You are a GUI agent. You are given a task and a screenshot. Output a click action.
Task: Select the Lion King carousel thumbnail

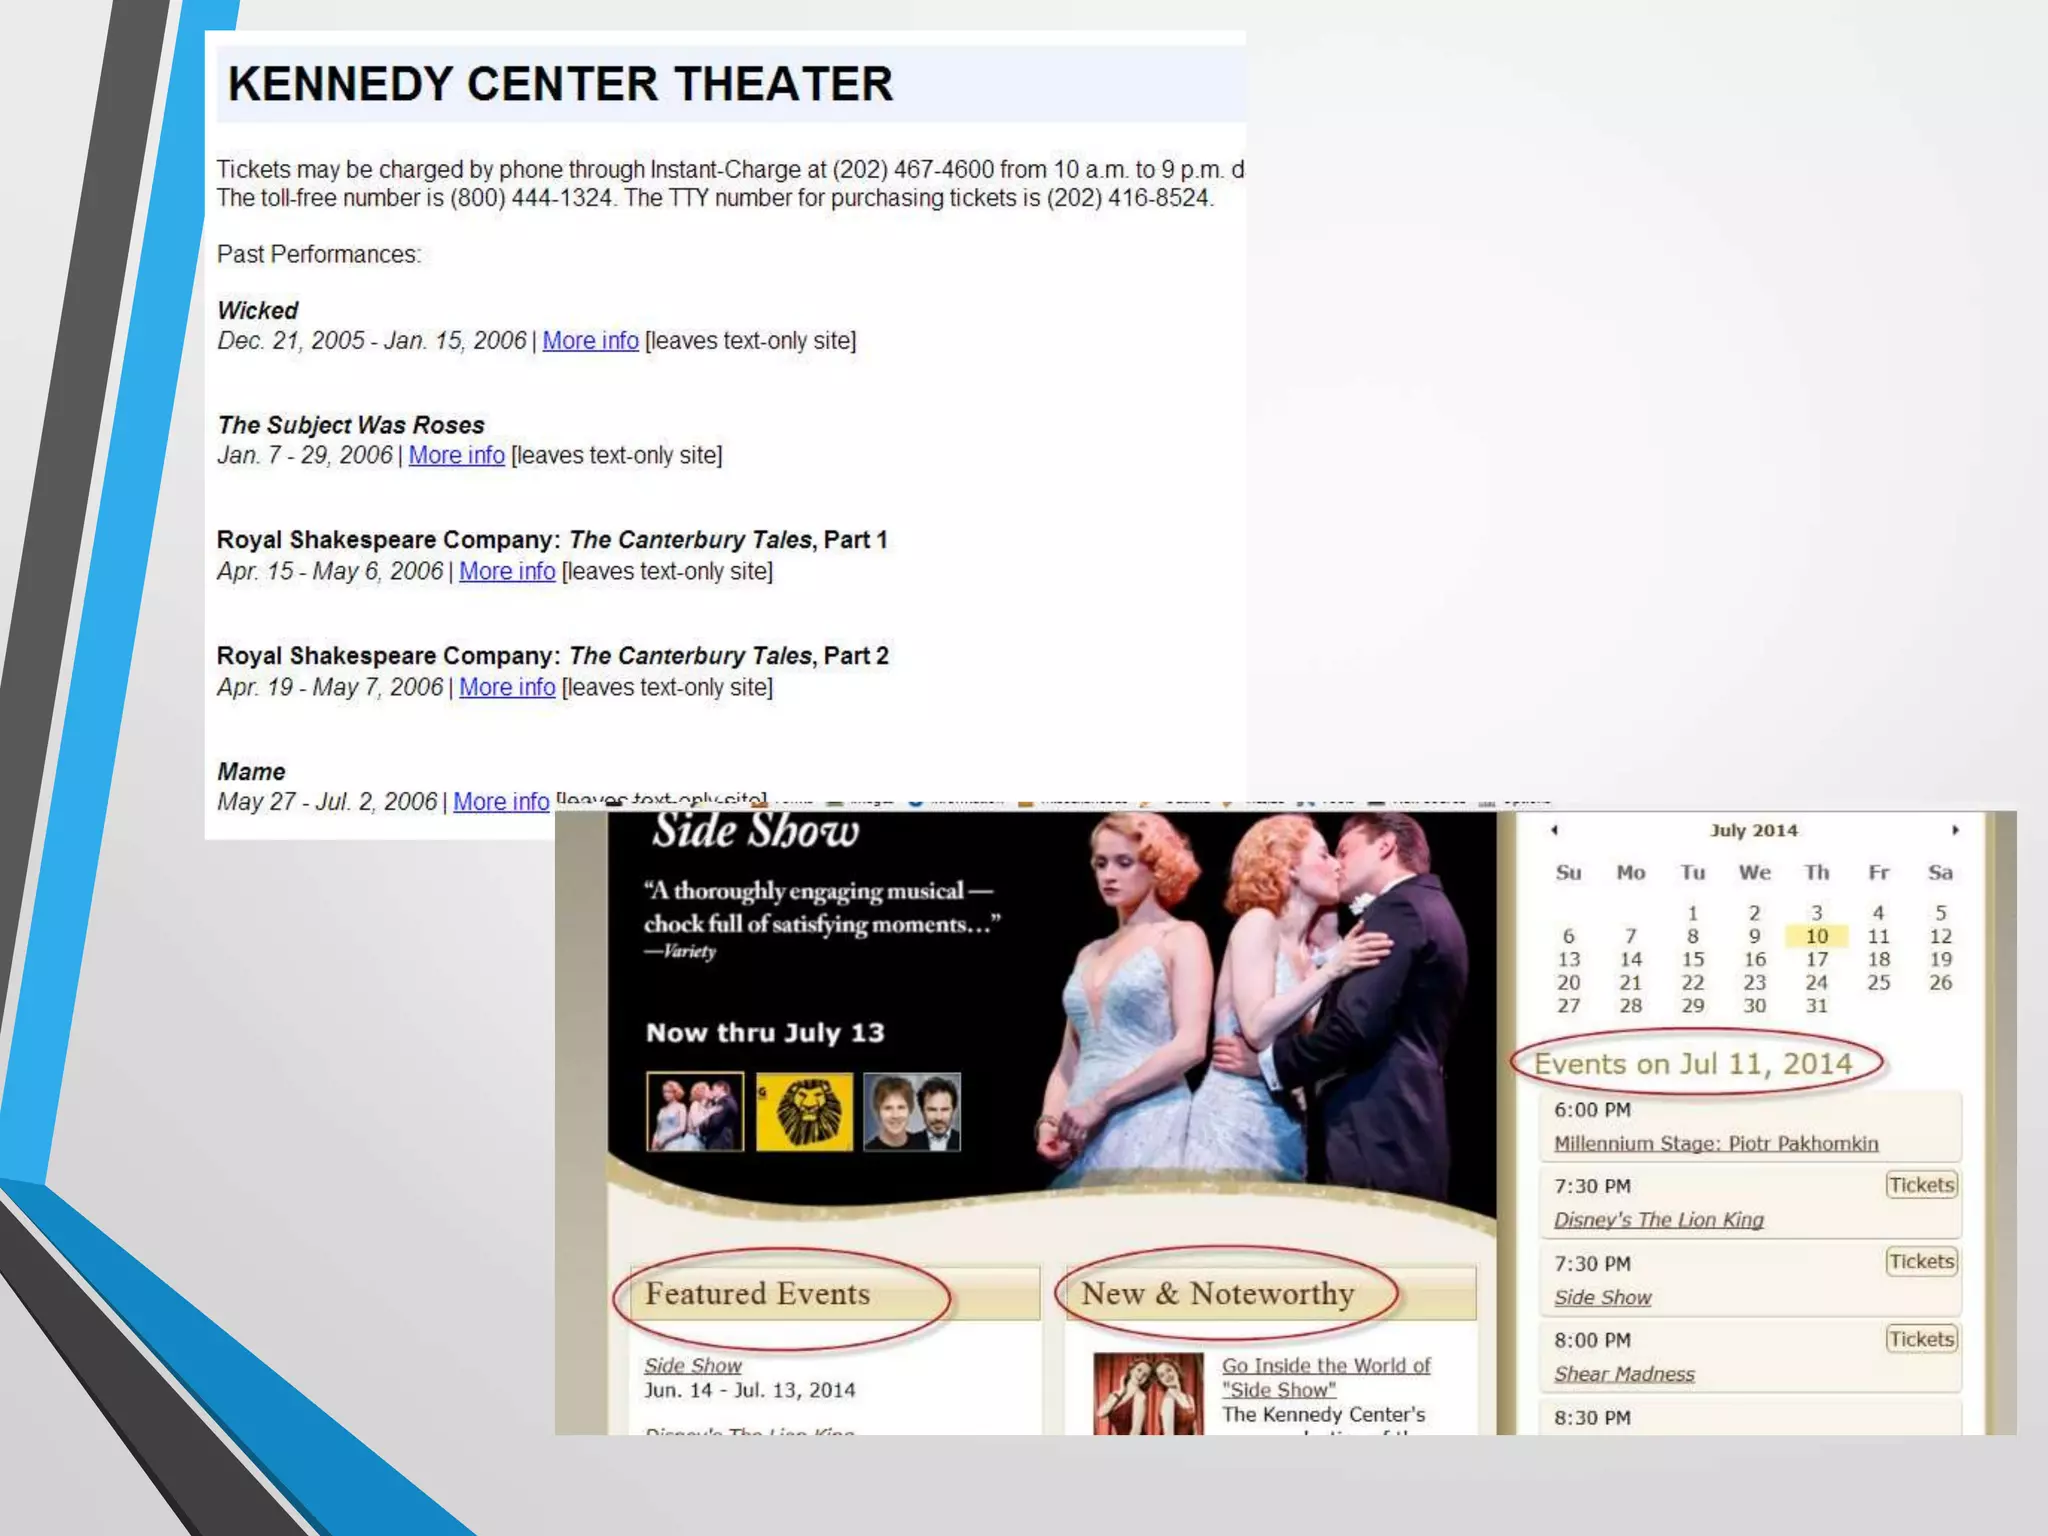point(804,1112)
